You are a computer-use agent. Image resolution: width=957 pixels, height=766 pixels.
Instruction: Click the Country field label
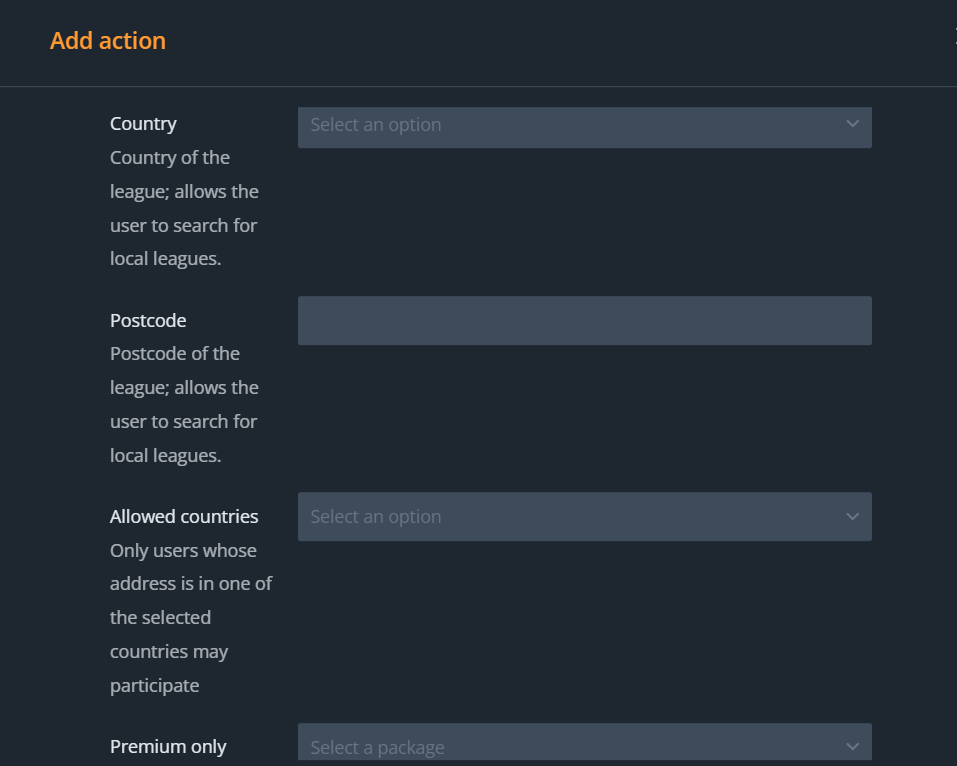coord(143,124)
